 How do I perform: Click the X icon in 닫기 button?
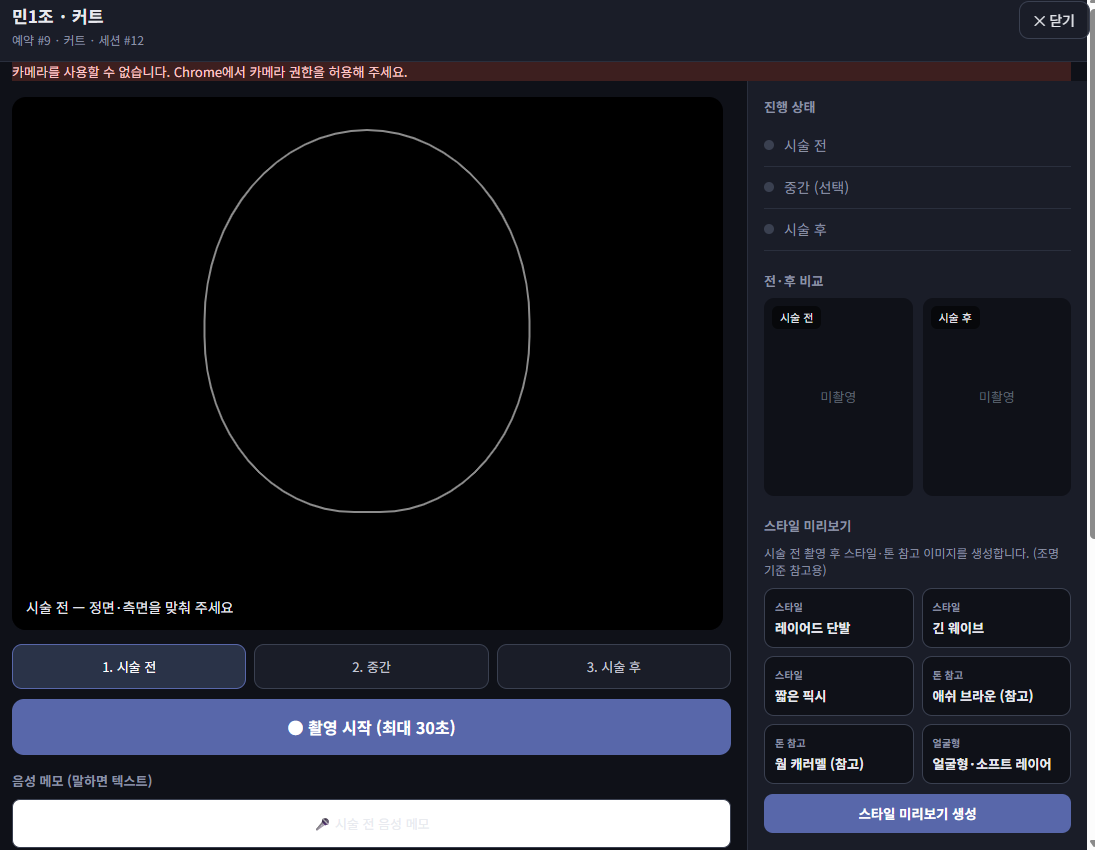1039,21
